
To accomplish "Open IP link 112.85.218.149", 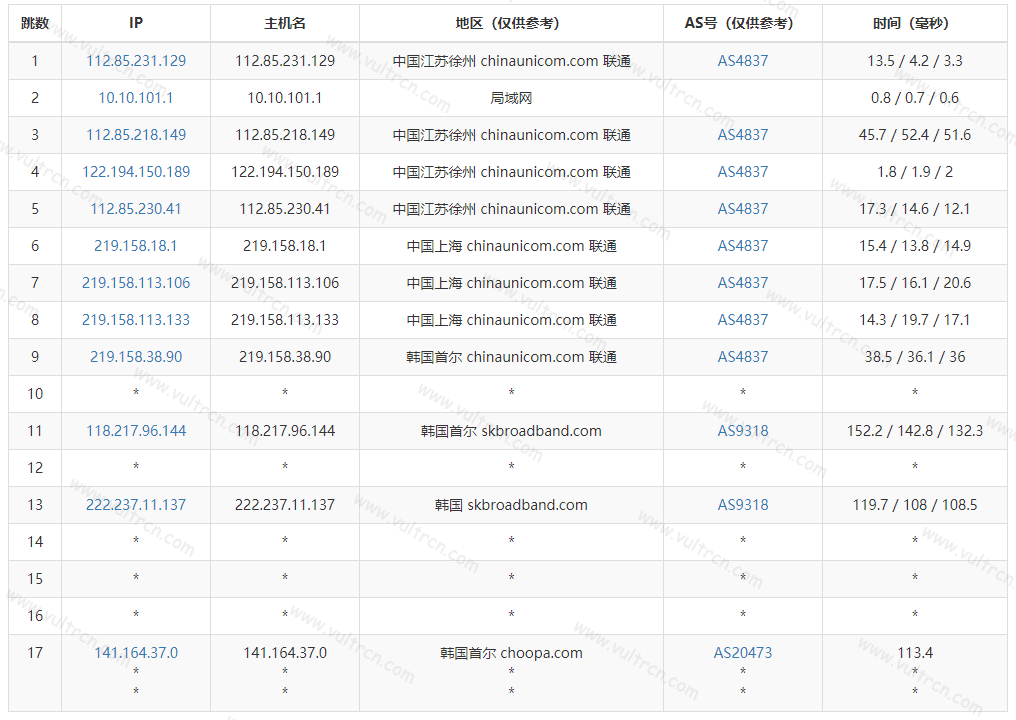I will tap(136, 135).
